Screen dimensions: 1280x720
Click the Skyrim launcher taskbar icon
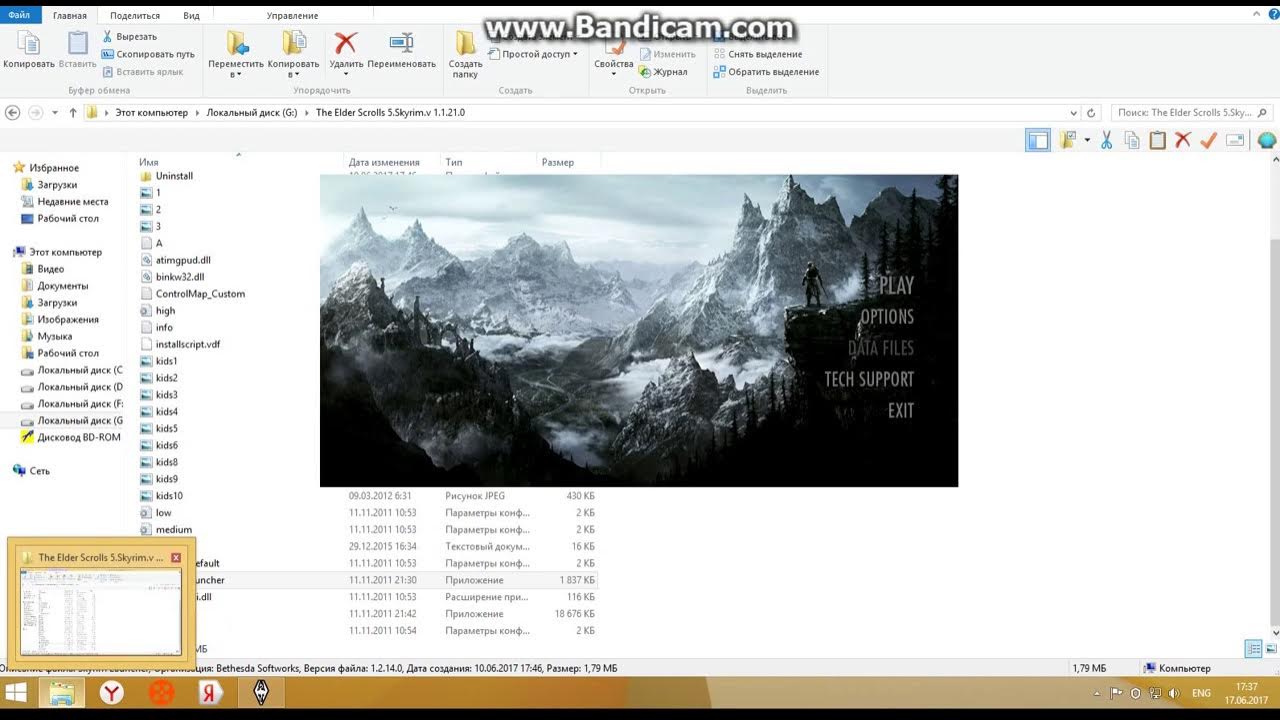261,692
